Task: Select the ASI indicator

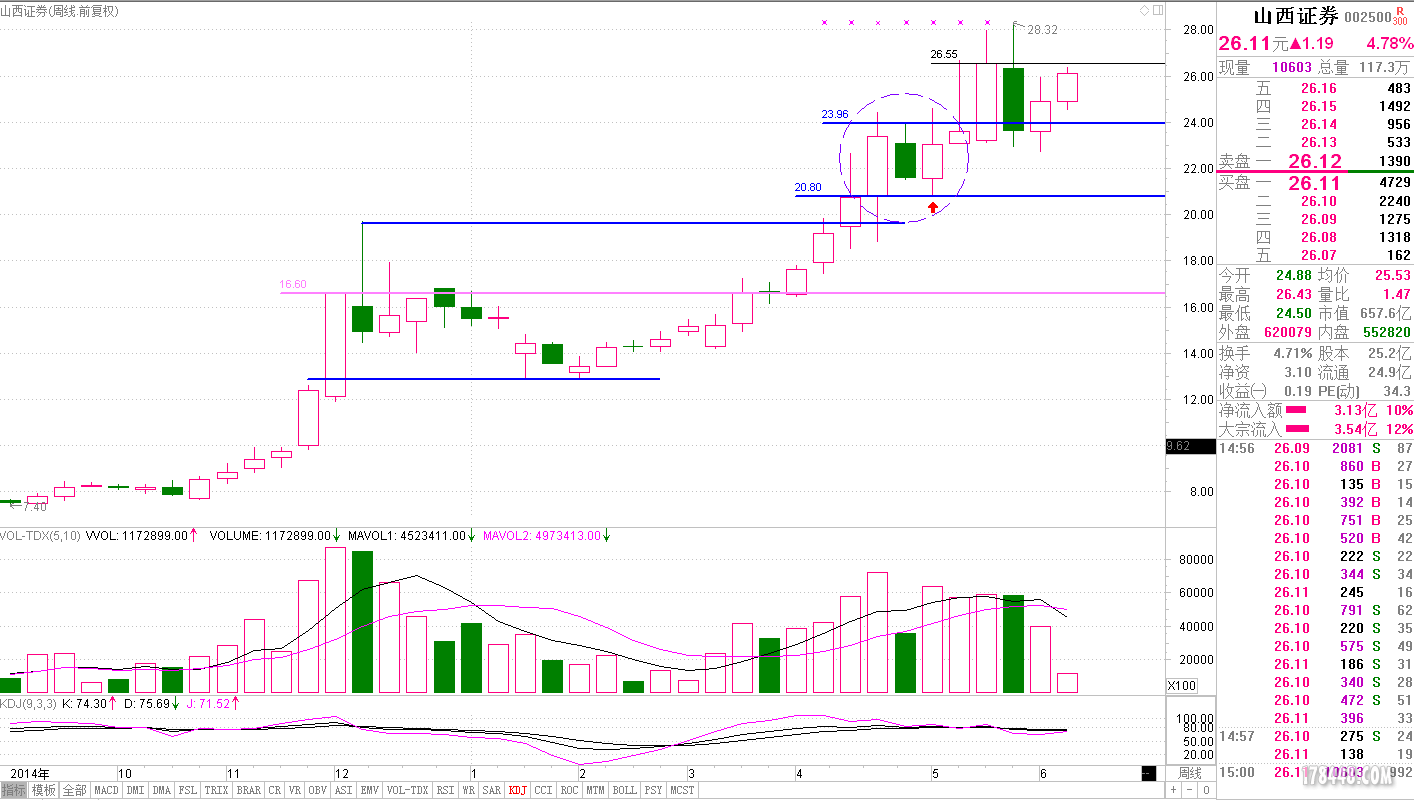Action: click(x=343, y=790)
